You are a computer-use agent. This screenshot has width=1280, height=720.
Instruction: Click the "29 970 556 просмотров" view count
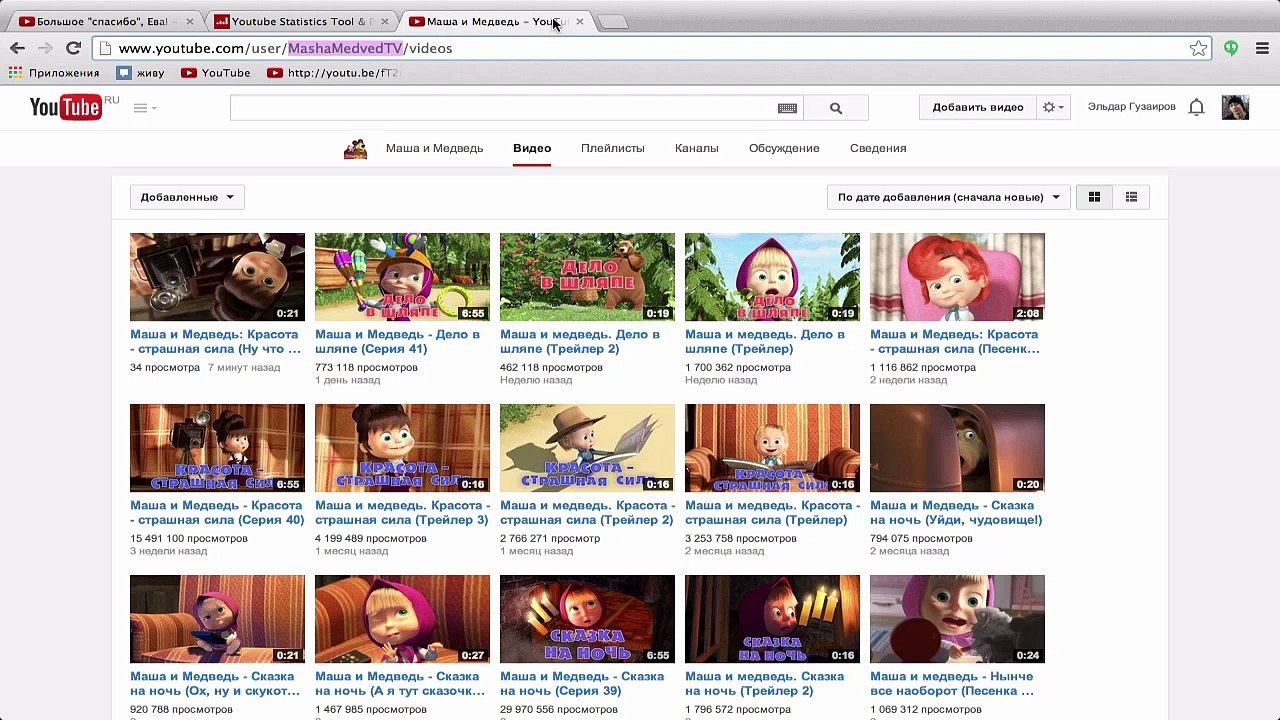coord(559,710)
